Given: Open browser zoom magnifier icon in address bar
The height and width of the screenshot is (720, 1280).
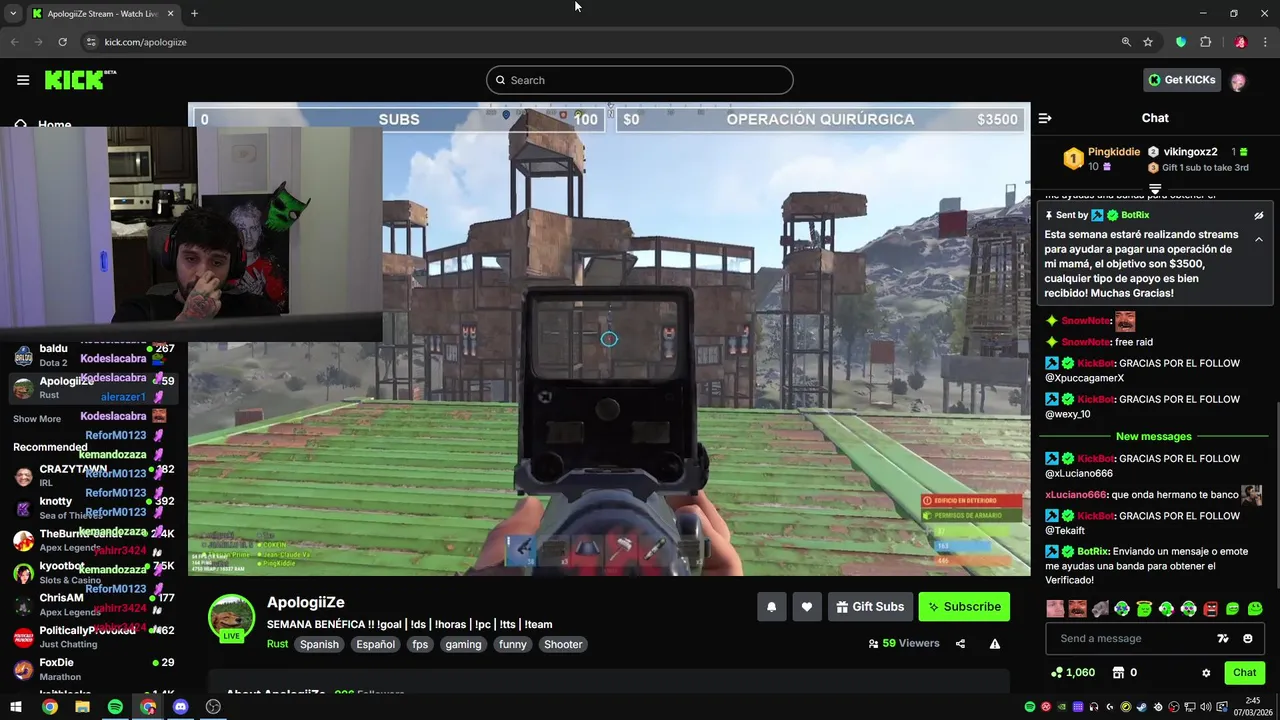Looking at the screenshot, I should pyautogui.click(x=1126, y=42).
